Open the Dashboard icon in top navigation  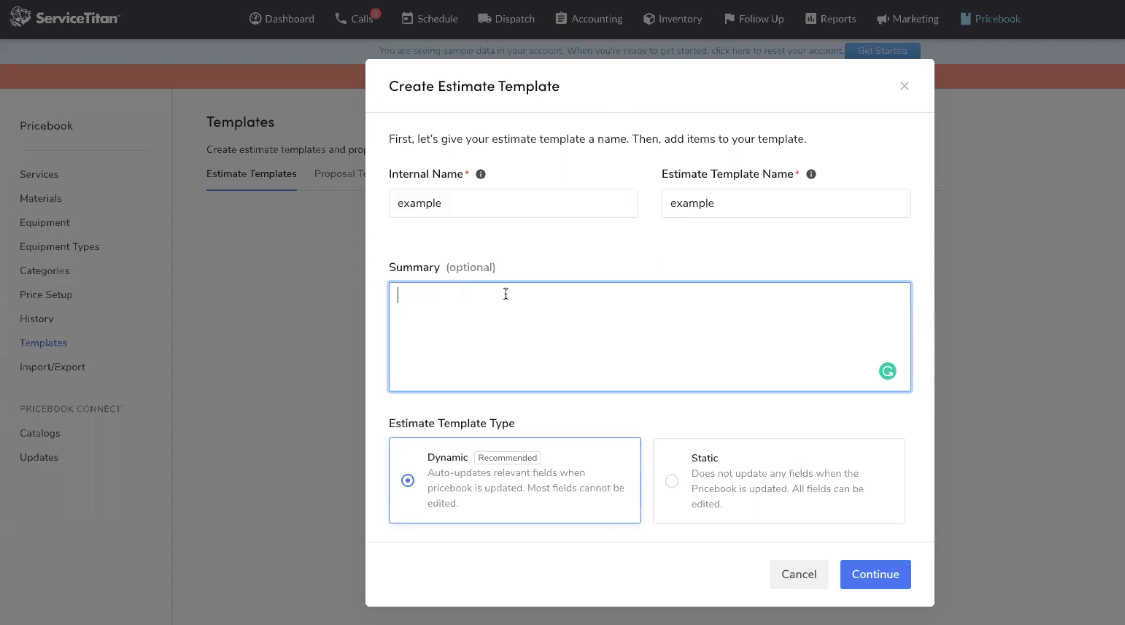click(x=254, y=18)
